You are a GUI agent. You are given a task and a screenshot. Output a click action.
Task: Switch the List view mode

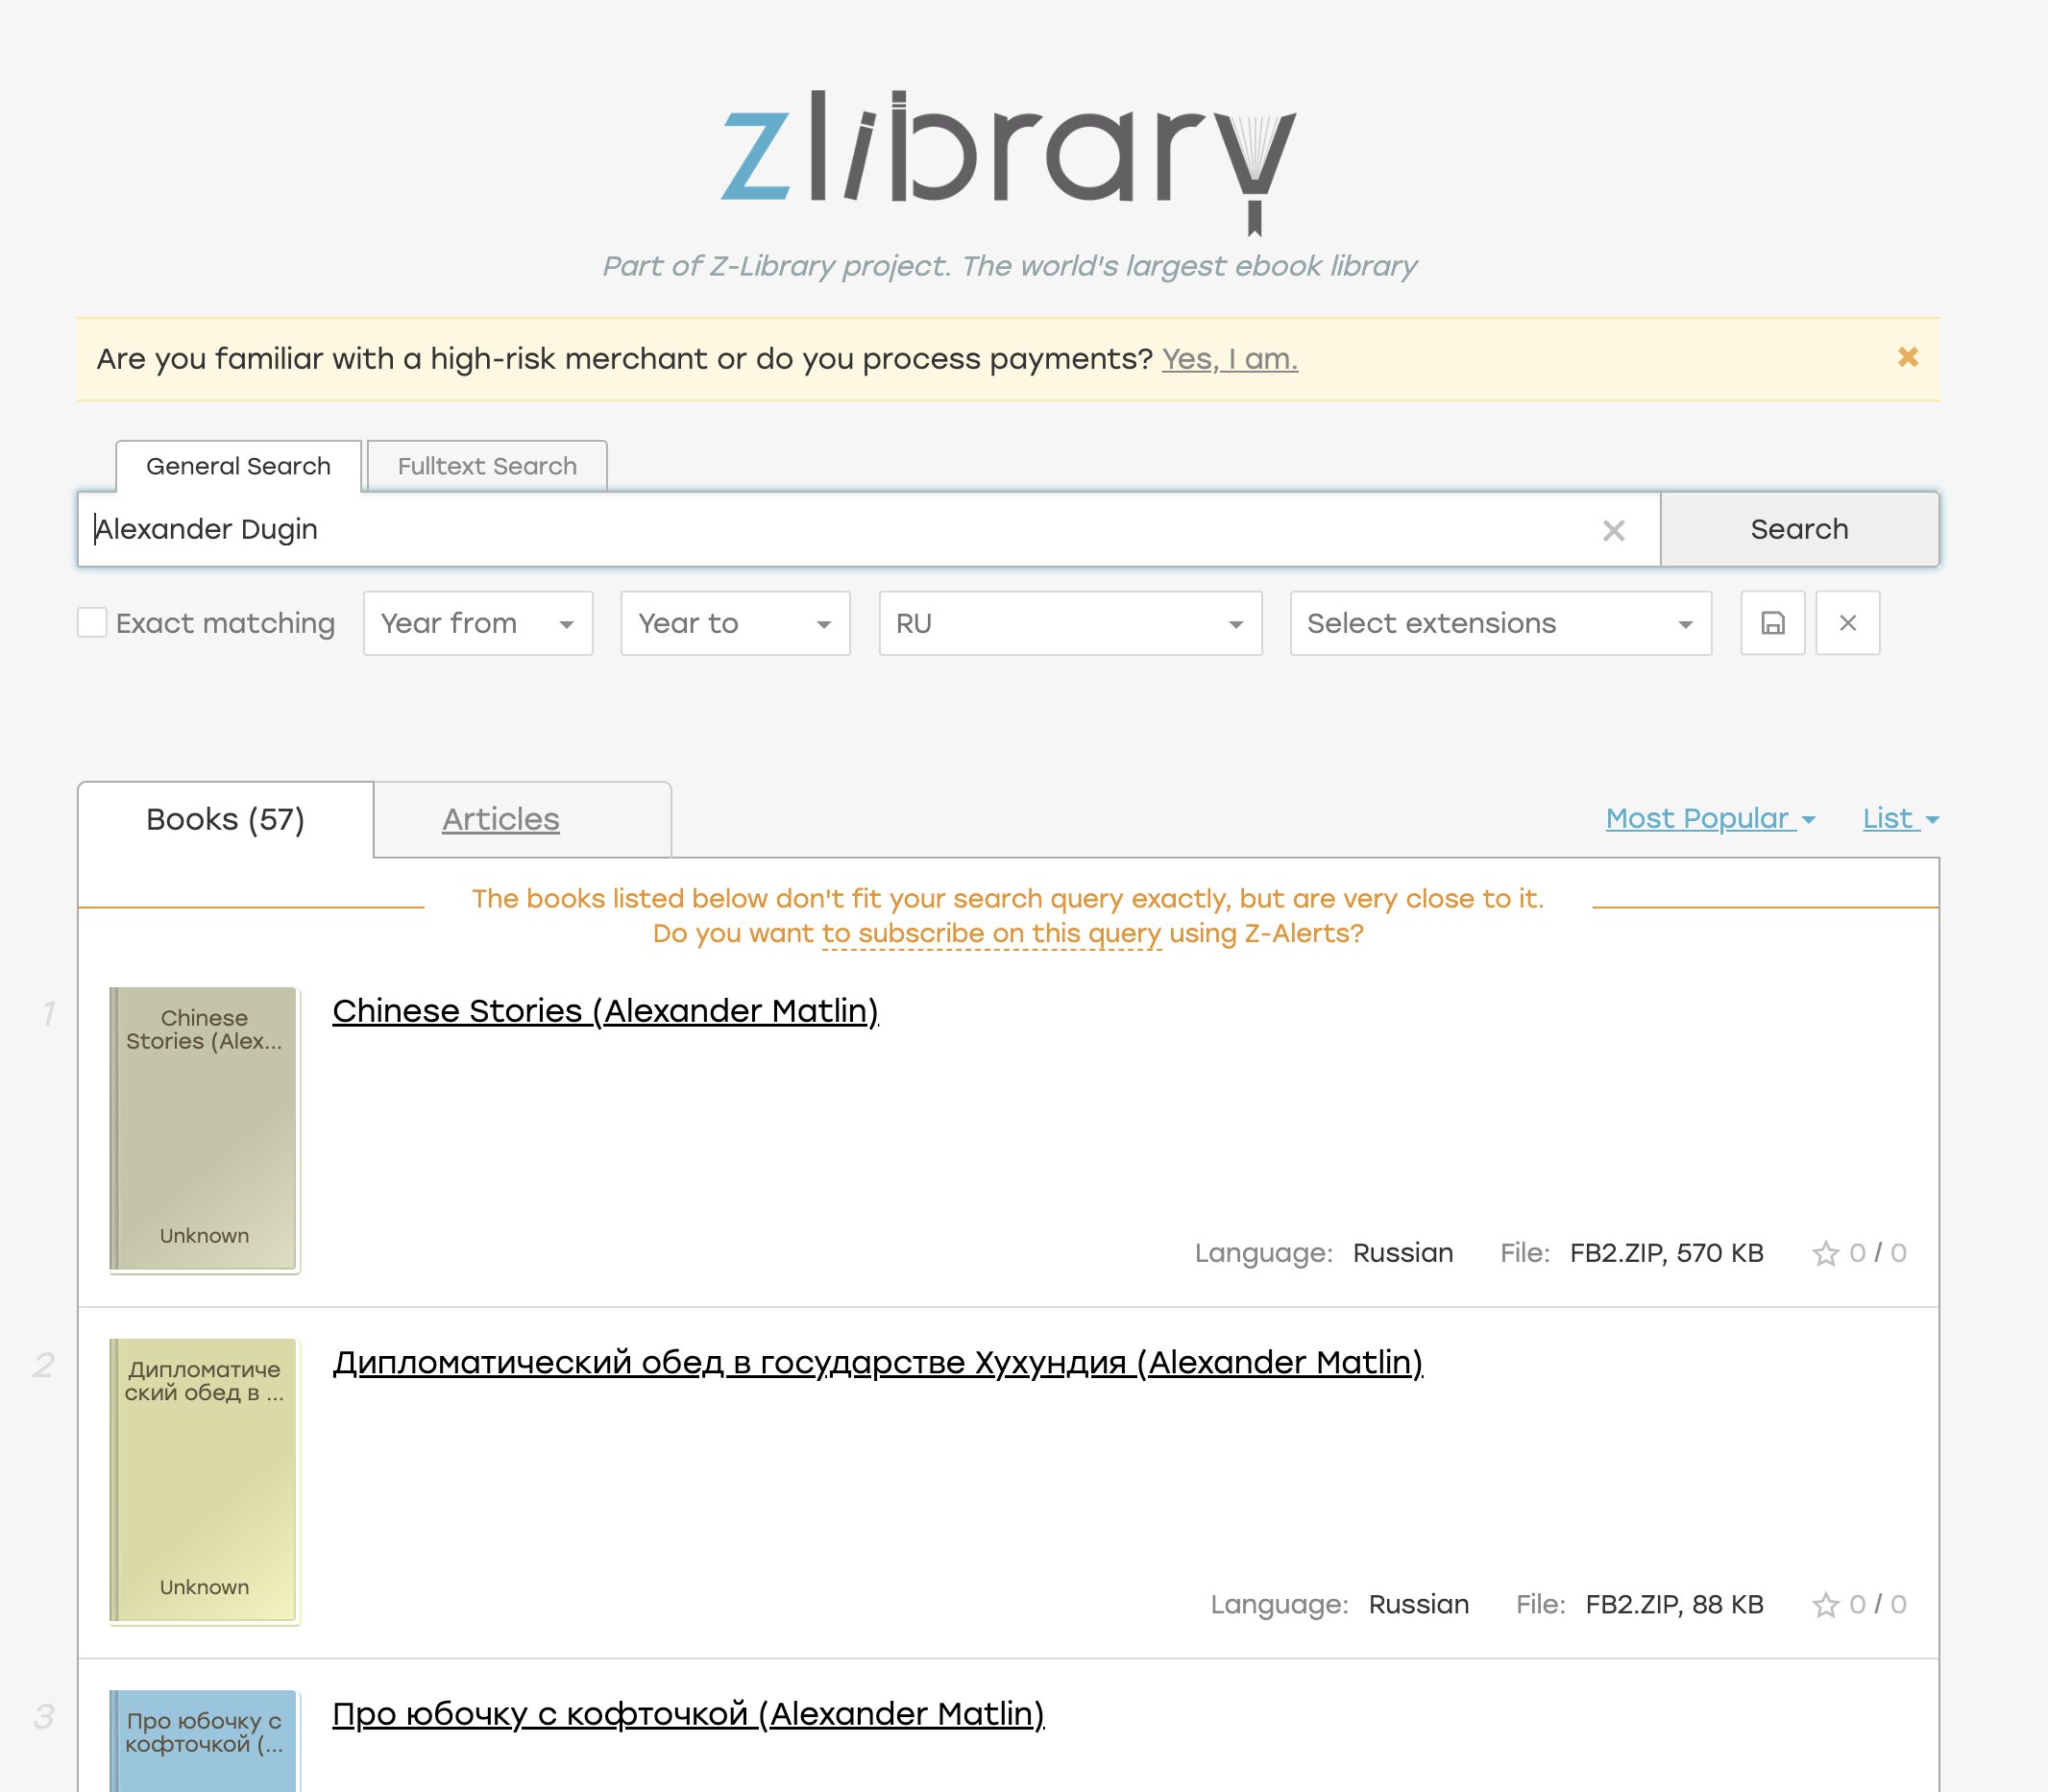[1899, 818]
